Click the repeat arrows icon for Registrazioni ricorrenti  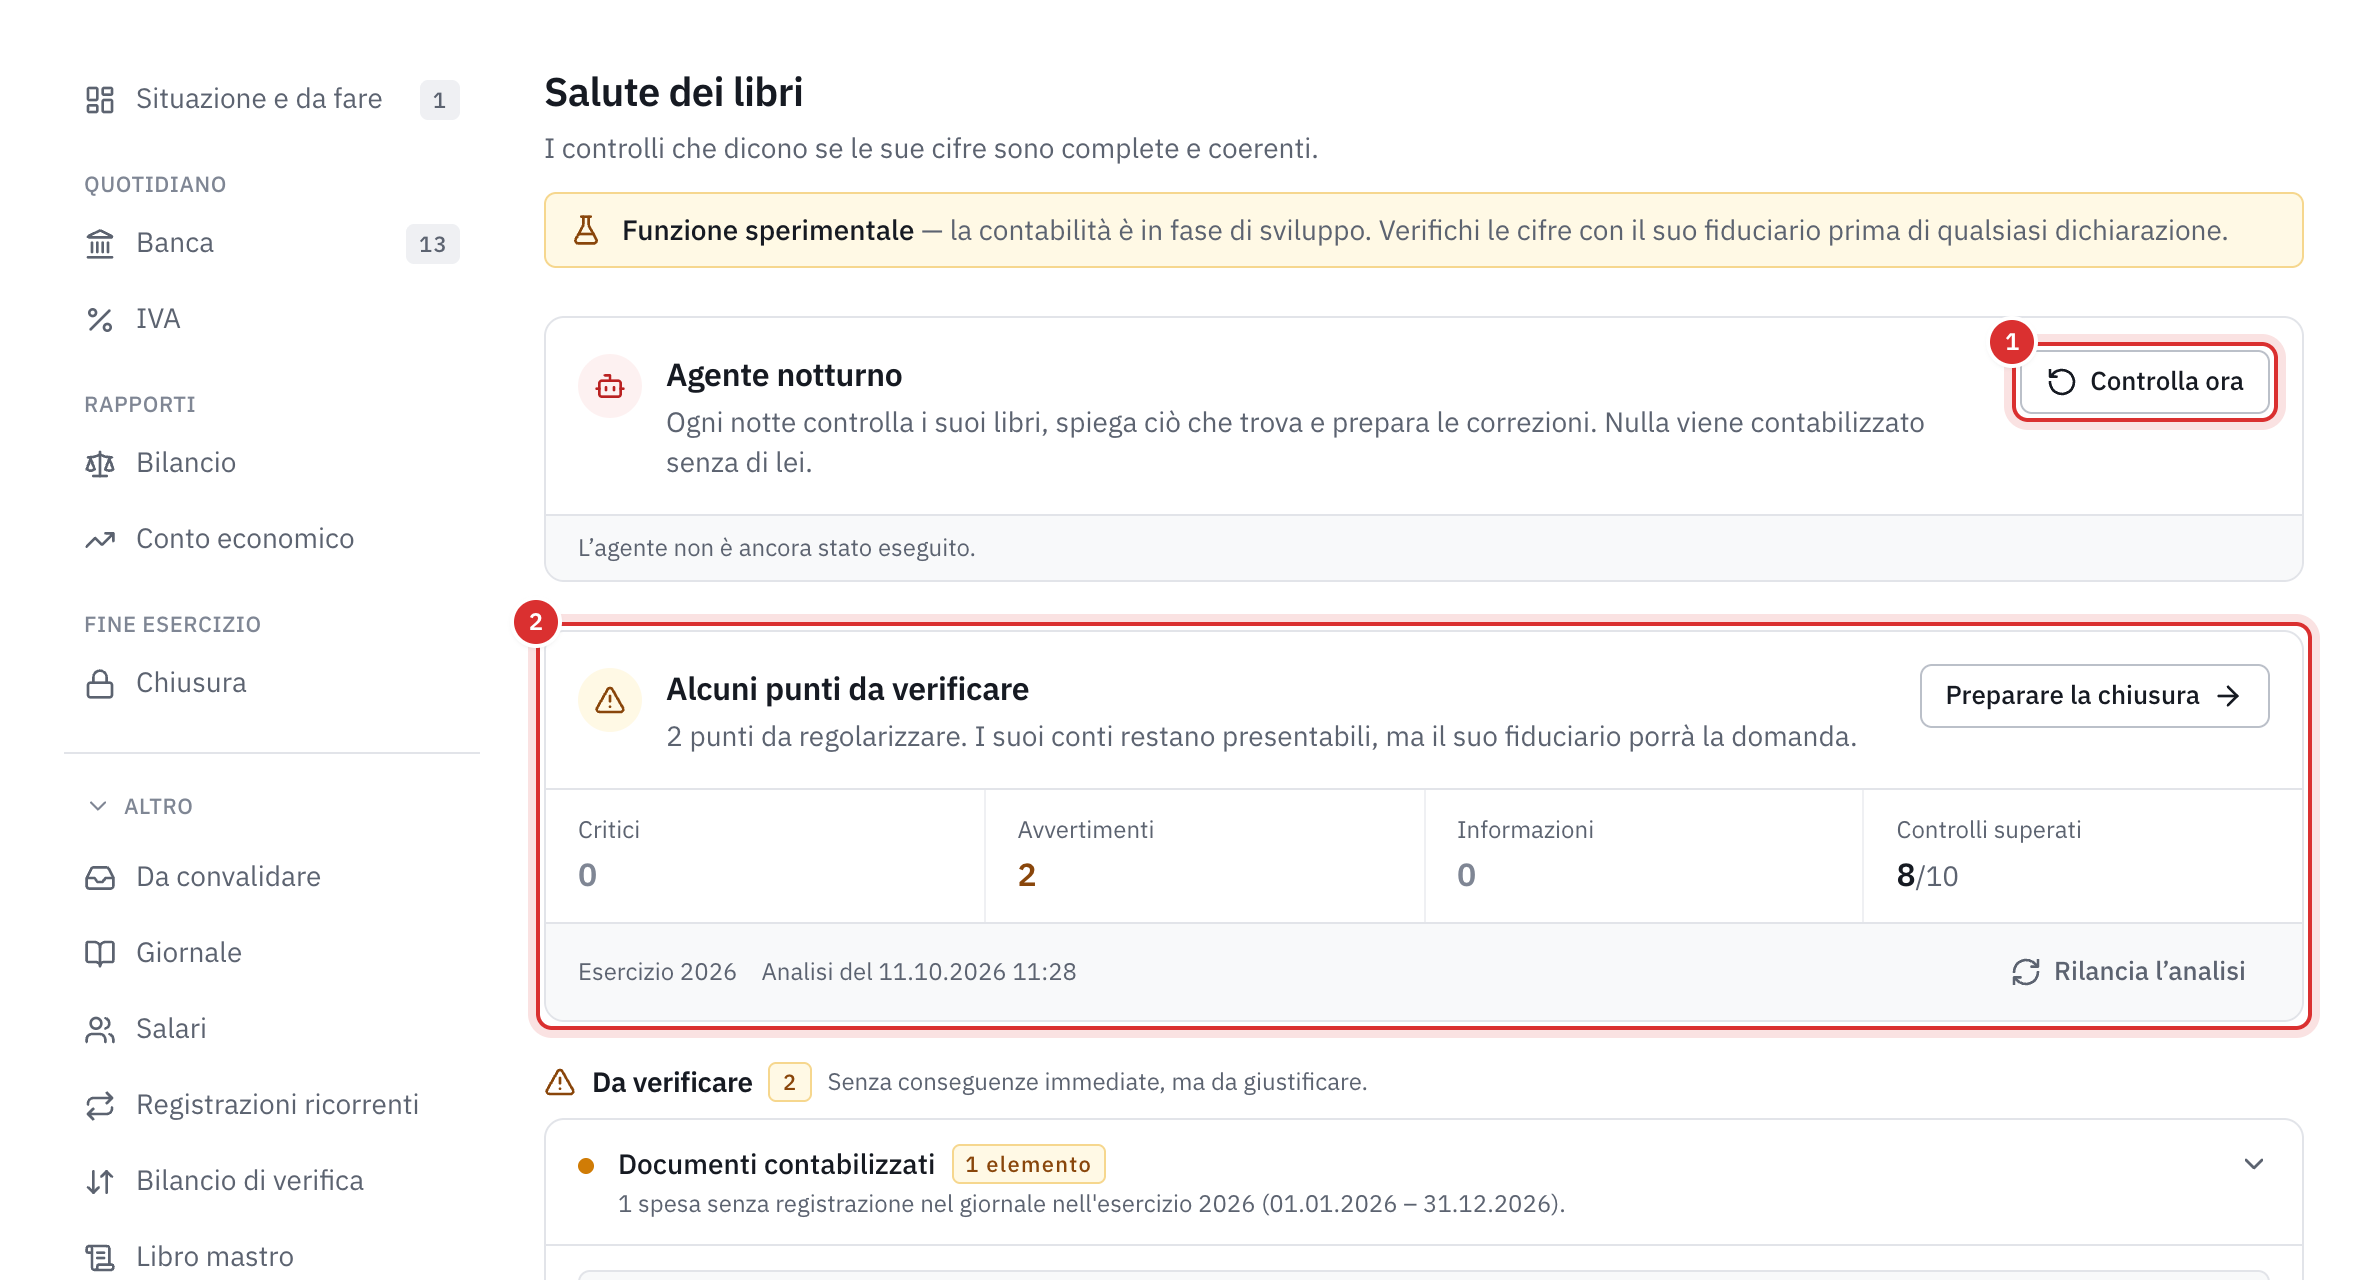100,1105
